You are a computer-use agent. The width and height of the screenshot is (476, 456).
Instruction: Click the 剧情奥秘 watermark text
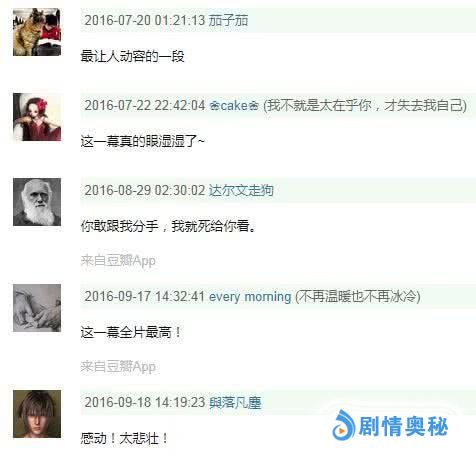point(403,426)
